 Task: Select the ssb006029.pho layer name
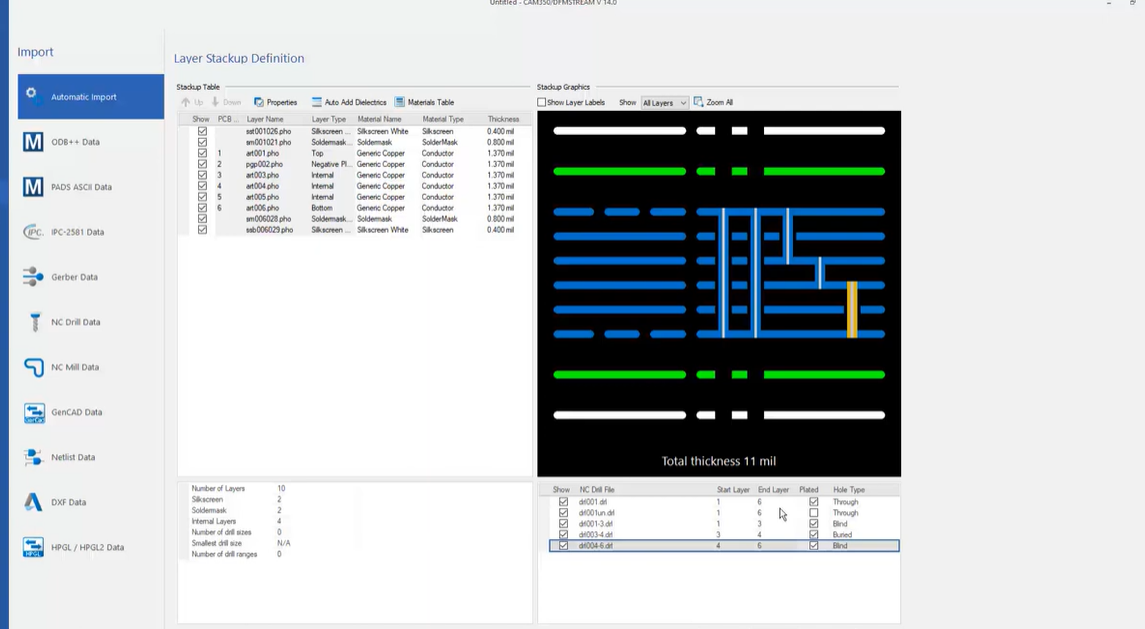tap(269, 230)
